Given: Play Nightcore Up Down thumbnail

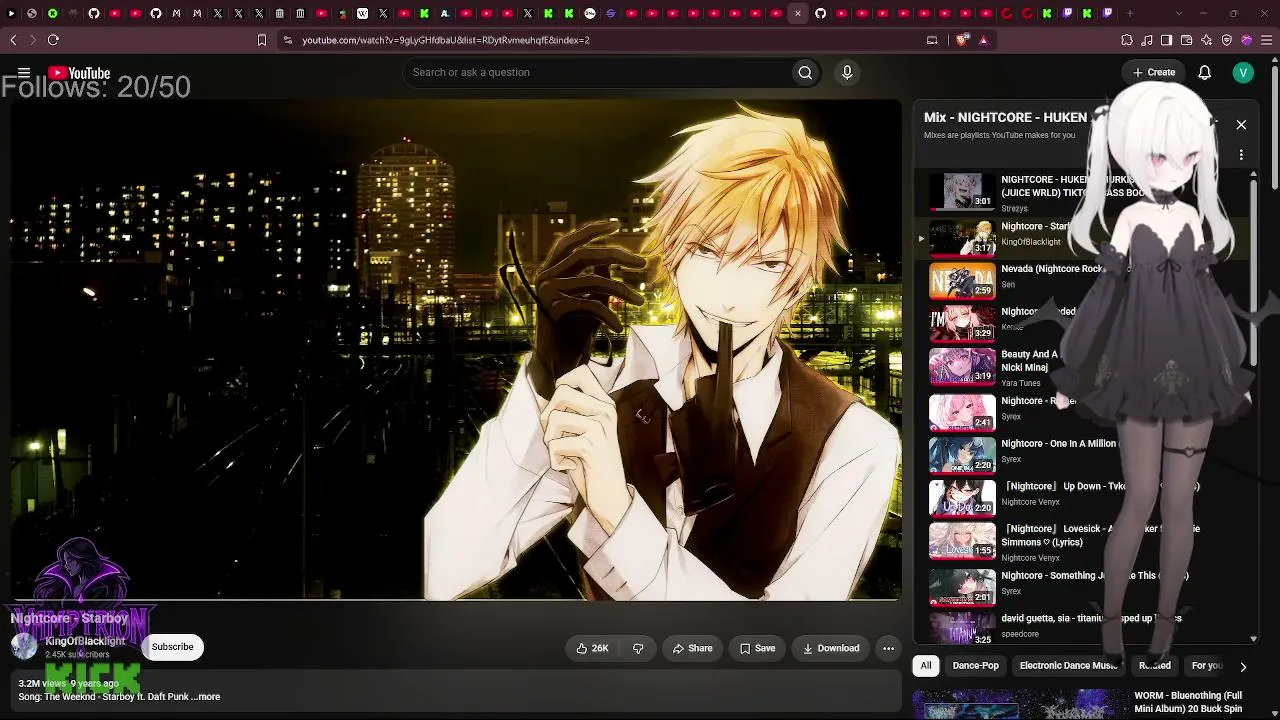Looking at the screenshot, I should pos(962,498).
